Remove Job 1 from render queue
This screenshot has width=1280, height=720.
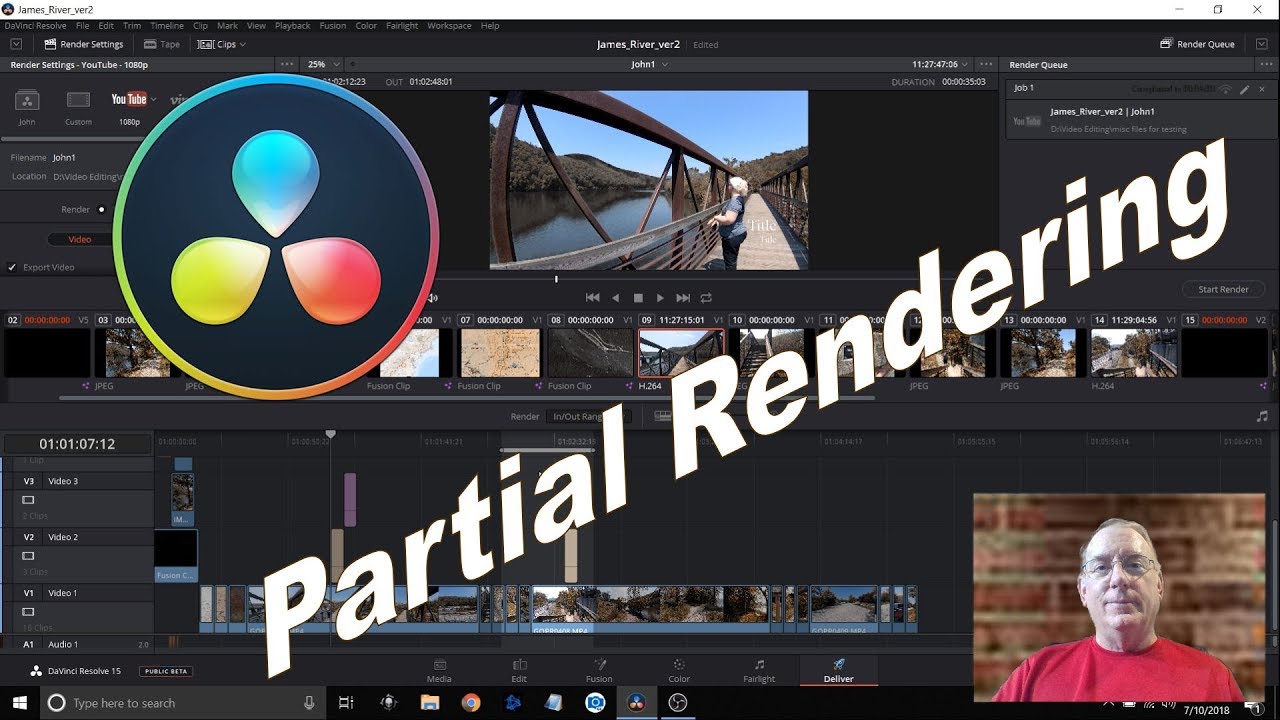(1262, 89)
